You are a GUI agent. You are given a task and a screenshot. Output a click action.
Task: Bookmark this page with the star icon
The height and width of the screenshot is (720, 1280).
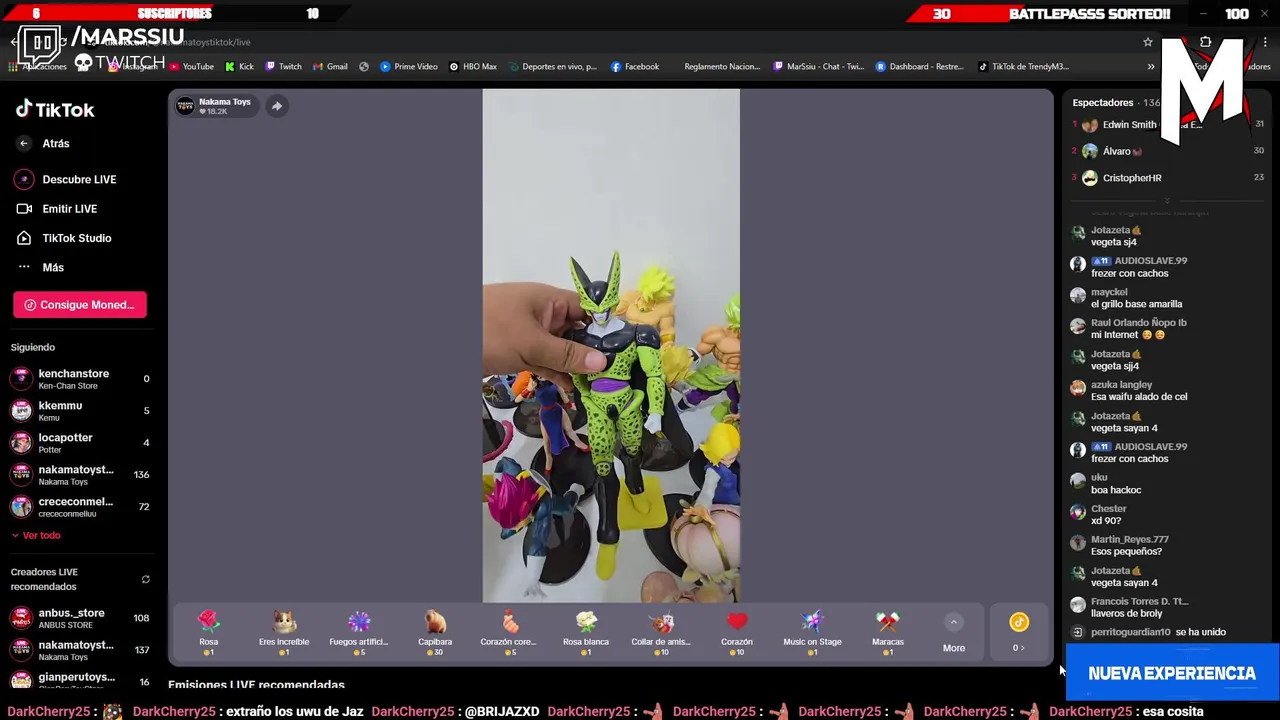point(1148,42)
